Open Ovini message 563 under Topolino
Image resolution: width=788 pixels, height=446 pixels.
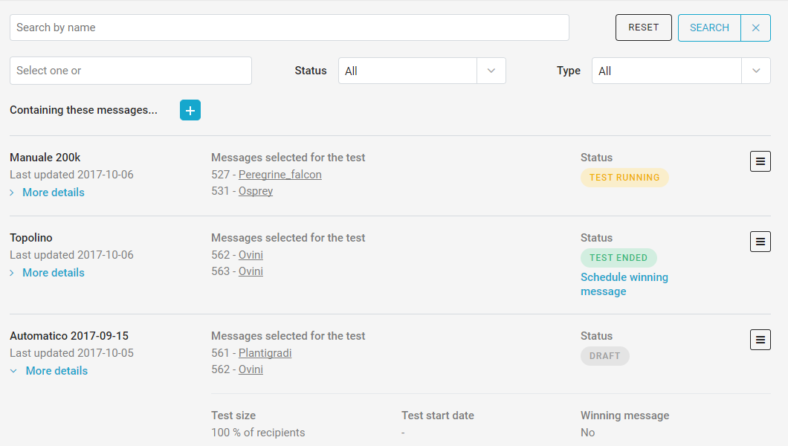pyautogui.click(x=250, y=271)
